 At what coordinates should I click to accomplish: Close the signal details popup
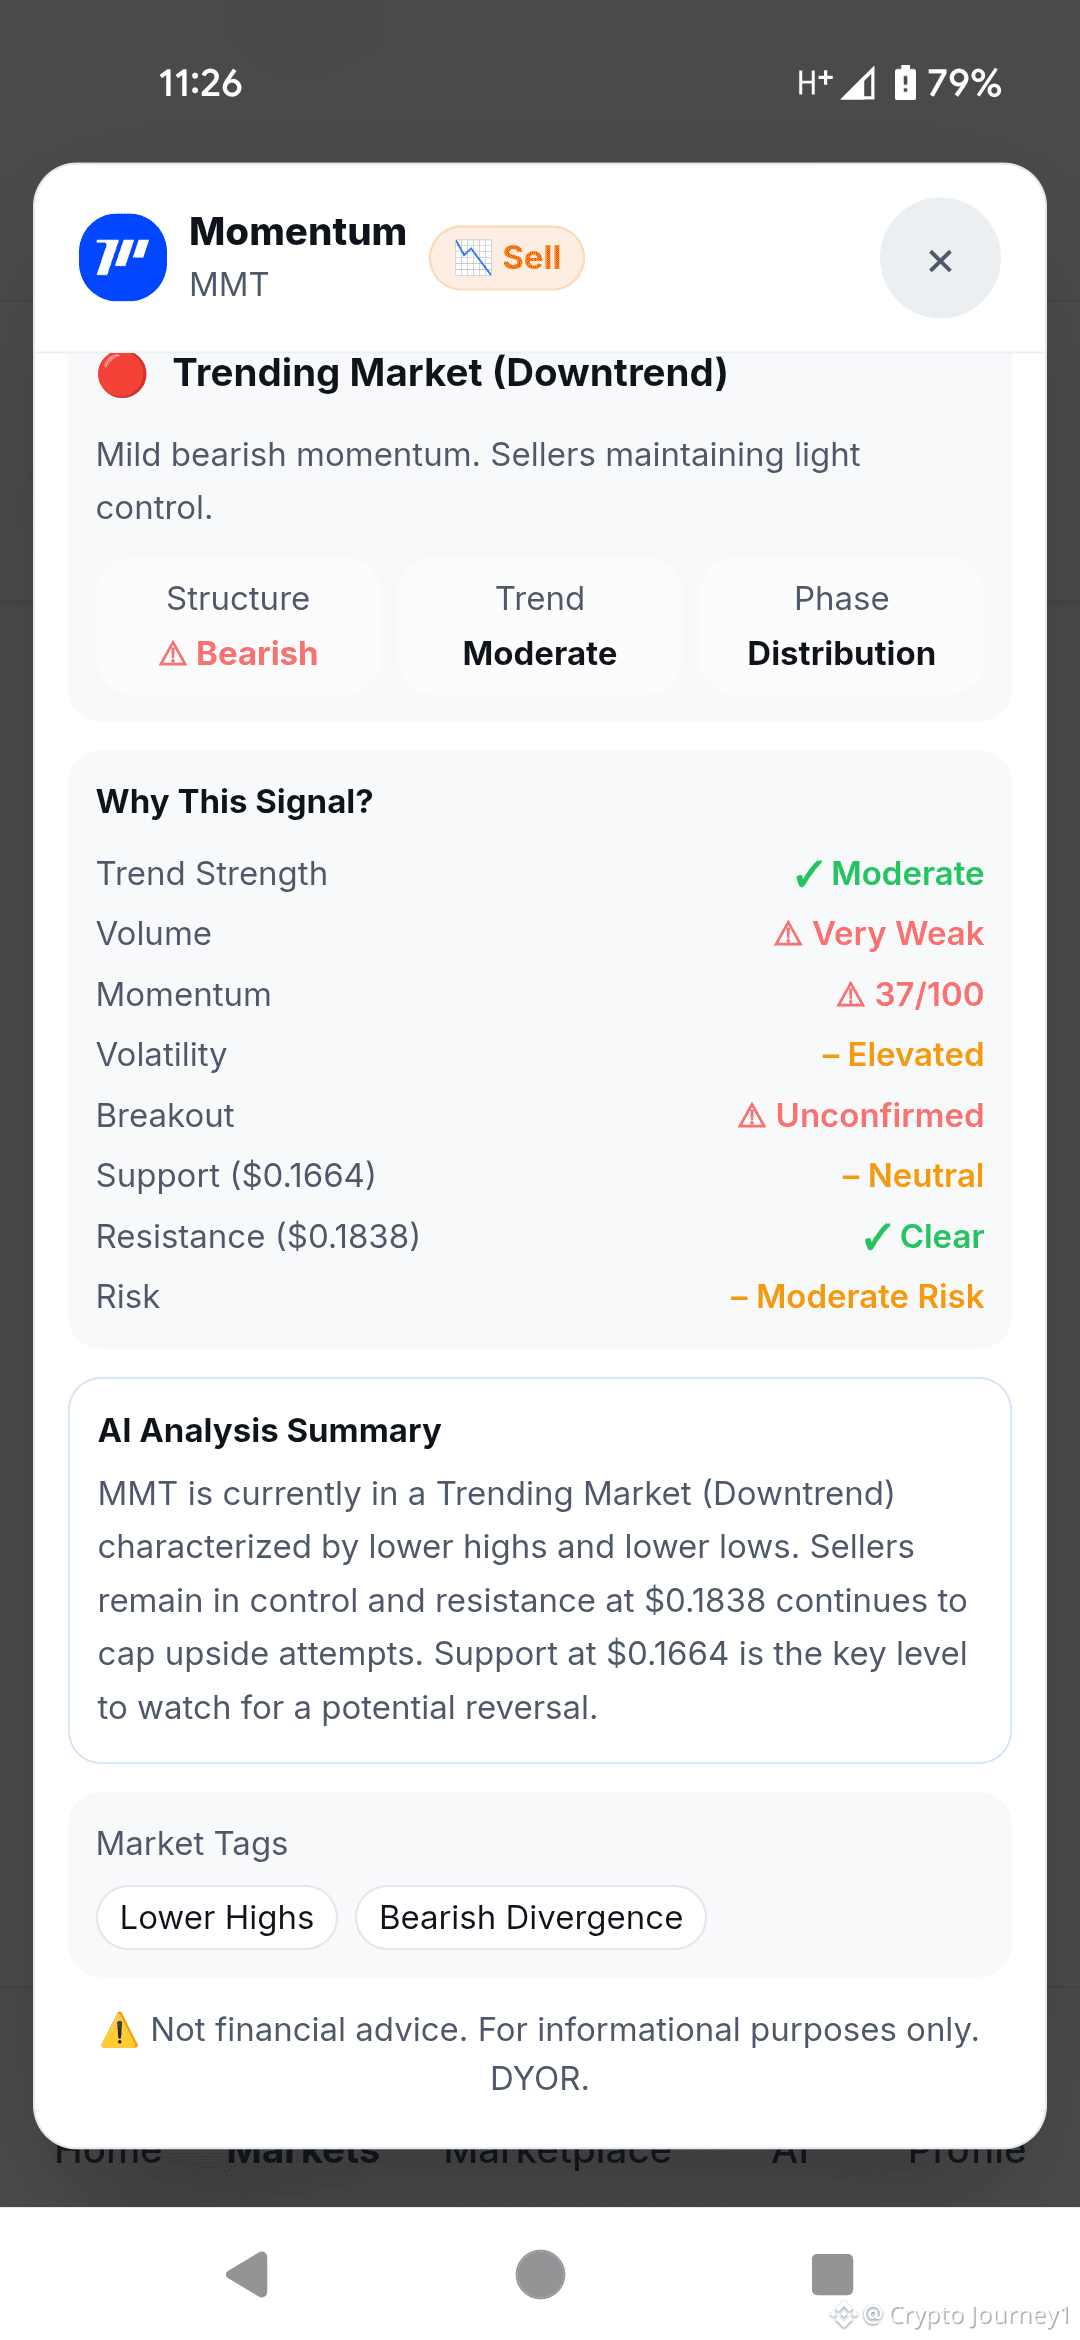click(940, 258)
